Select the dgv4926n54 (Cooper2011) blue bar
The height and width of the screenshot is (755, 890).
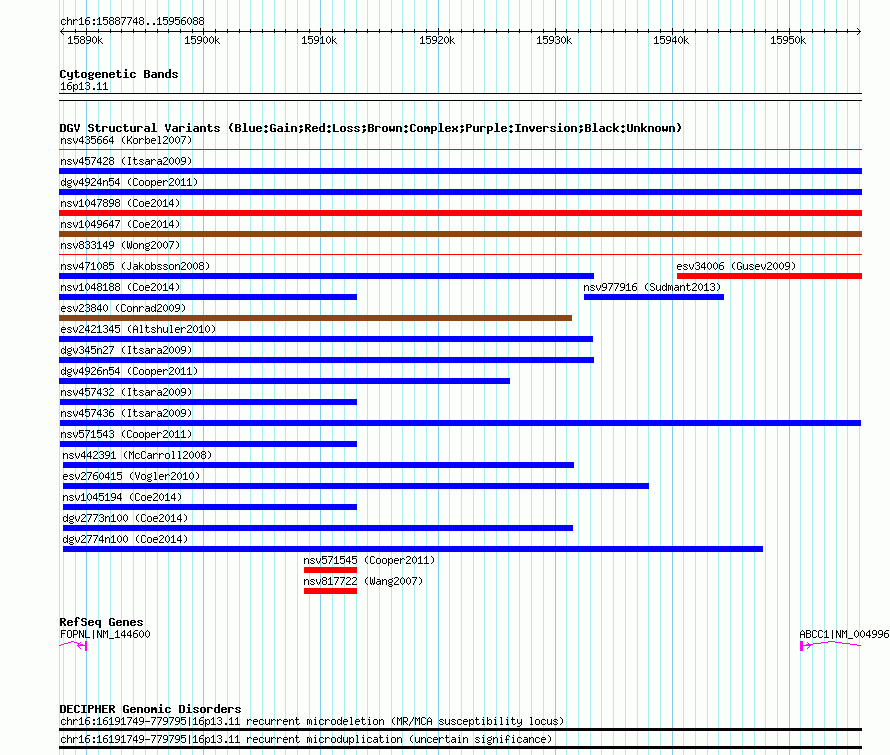[284, 381]
